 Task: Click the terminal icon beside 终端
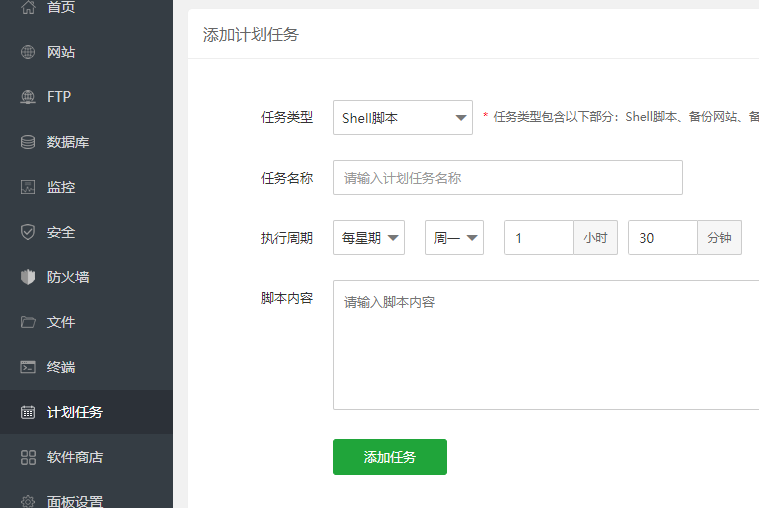(x=28, y=367)
